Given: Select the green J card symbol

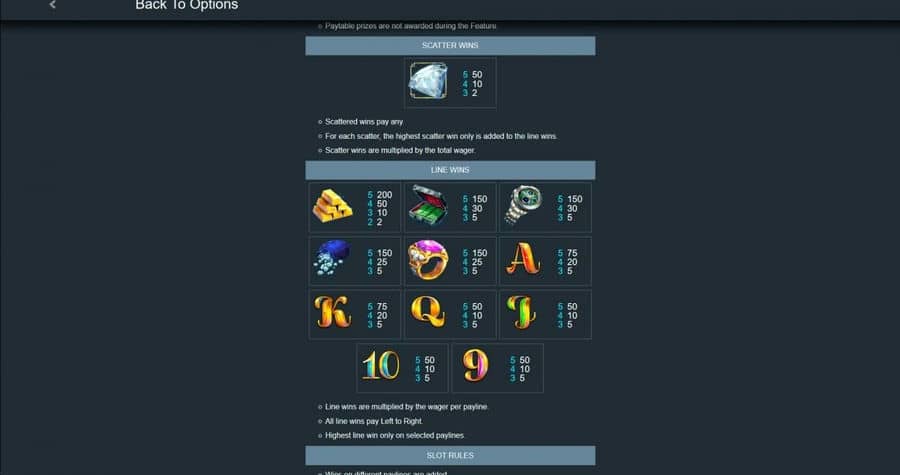Looking at the screenshot, I should pyautogui.click(x=522, y=312).
